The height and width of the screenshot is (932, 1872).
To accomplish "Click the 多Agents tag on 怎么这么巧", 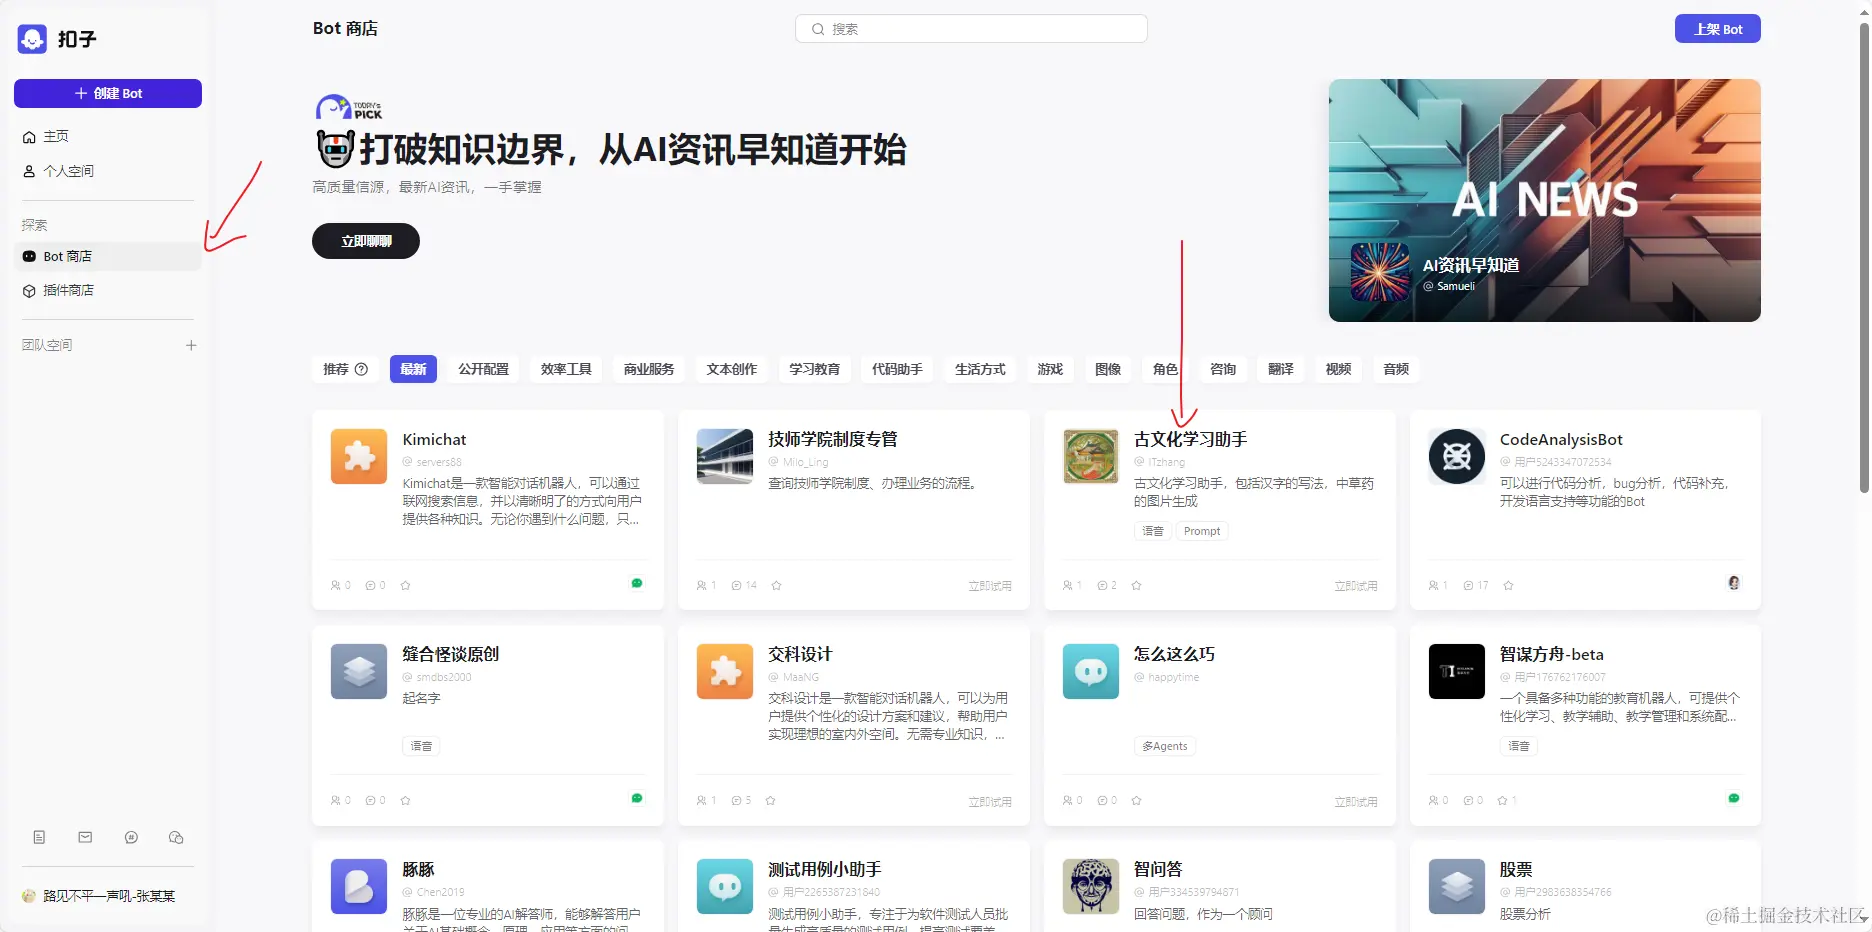I will tap(1165, 746).
